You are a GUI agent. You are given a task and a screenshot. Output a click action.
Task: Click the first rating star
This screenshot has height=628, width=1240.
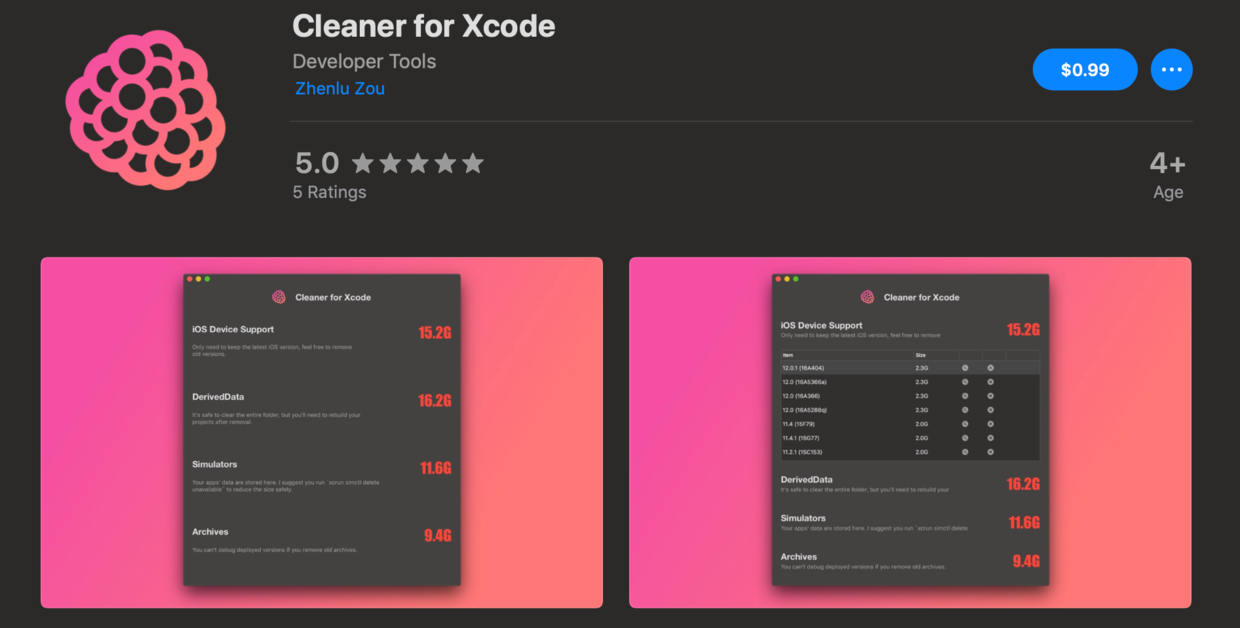point(362,163)
